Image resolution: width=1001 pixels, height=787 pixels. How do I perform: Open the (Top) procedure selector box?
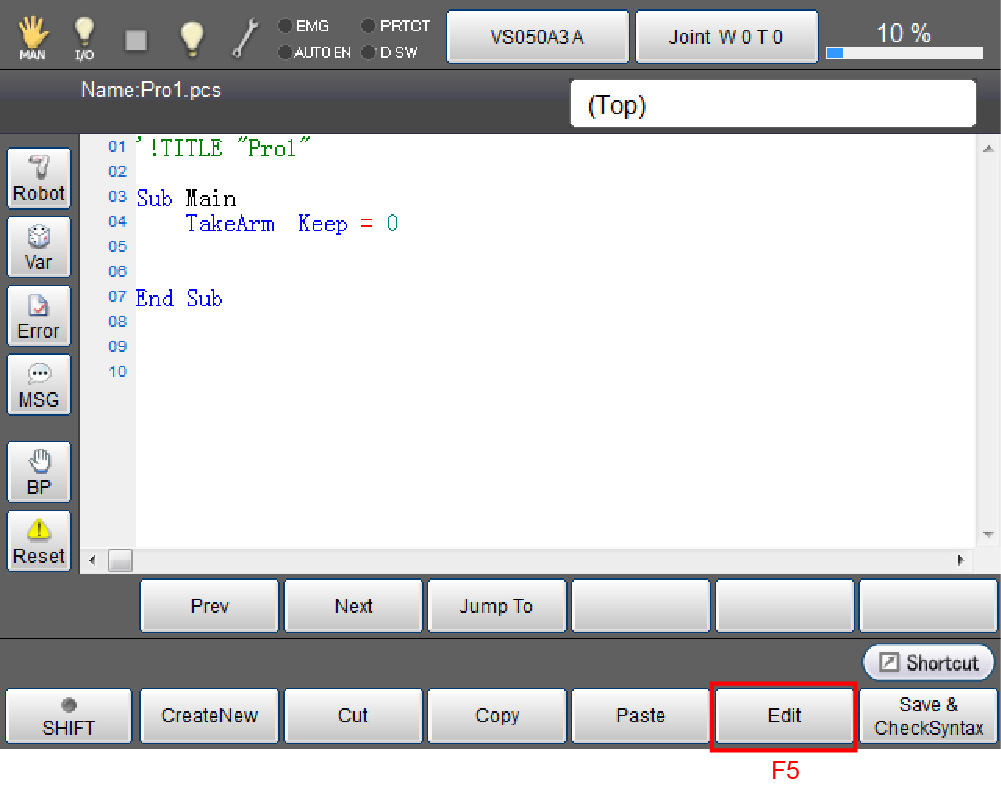772,105
